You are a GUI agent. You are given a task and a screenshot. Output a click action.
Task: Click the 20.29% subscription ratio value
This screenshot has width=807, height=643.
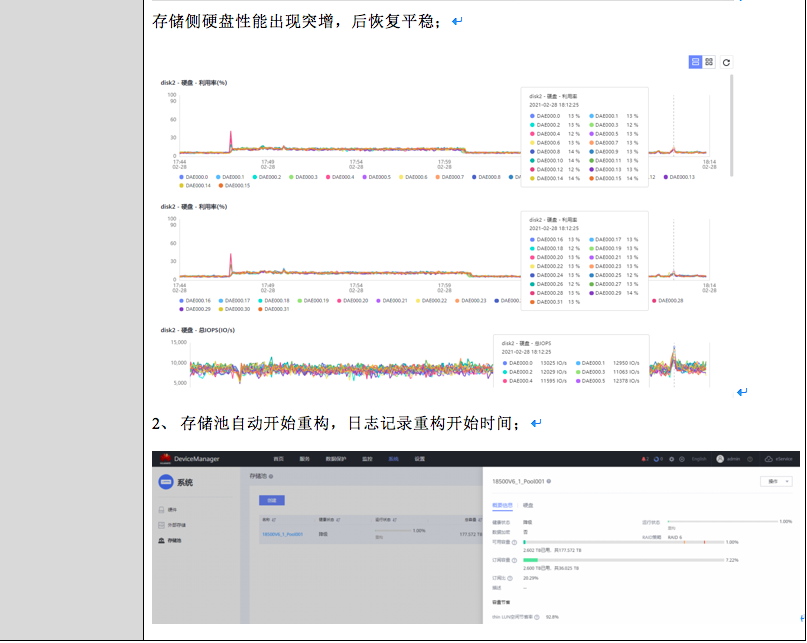pos(531,578)
